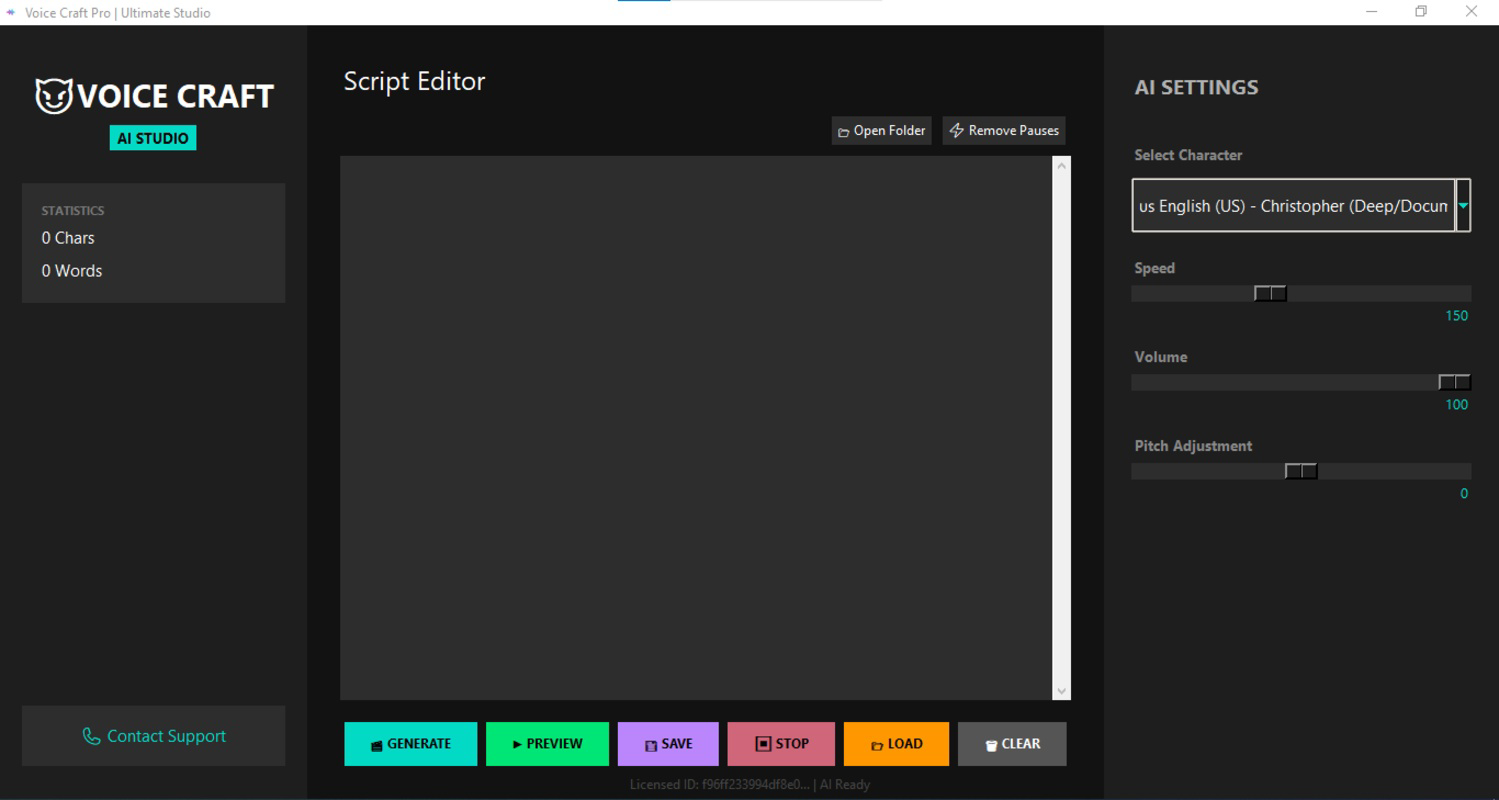Load a script with the LOAD button
Image resolution: width=1499 pixels, height=800 pixels.
click(x=896, y=744)
